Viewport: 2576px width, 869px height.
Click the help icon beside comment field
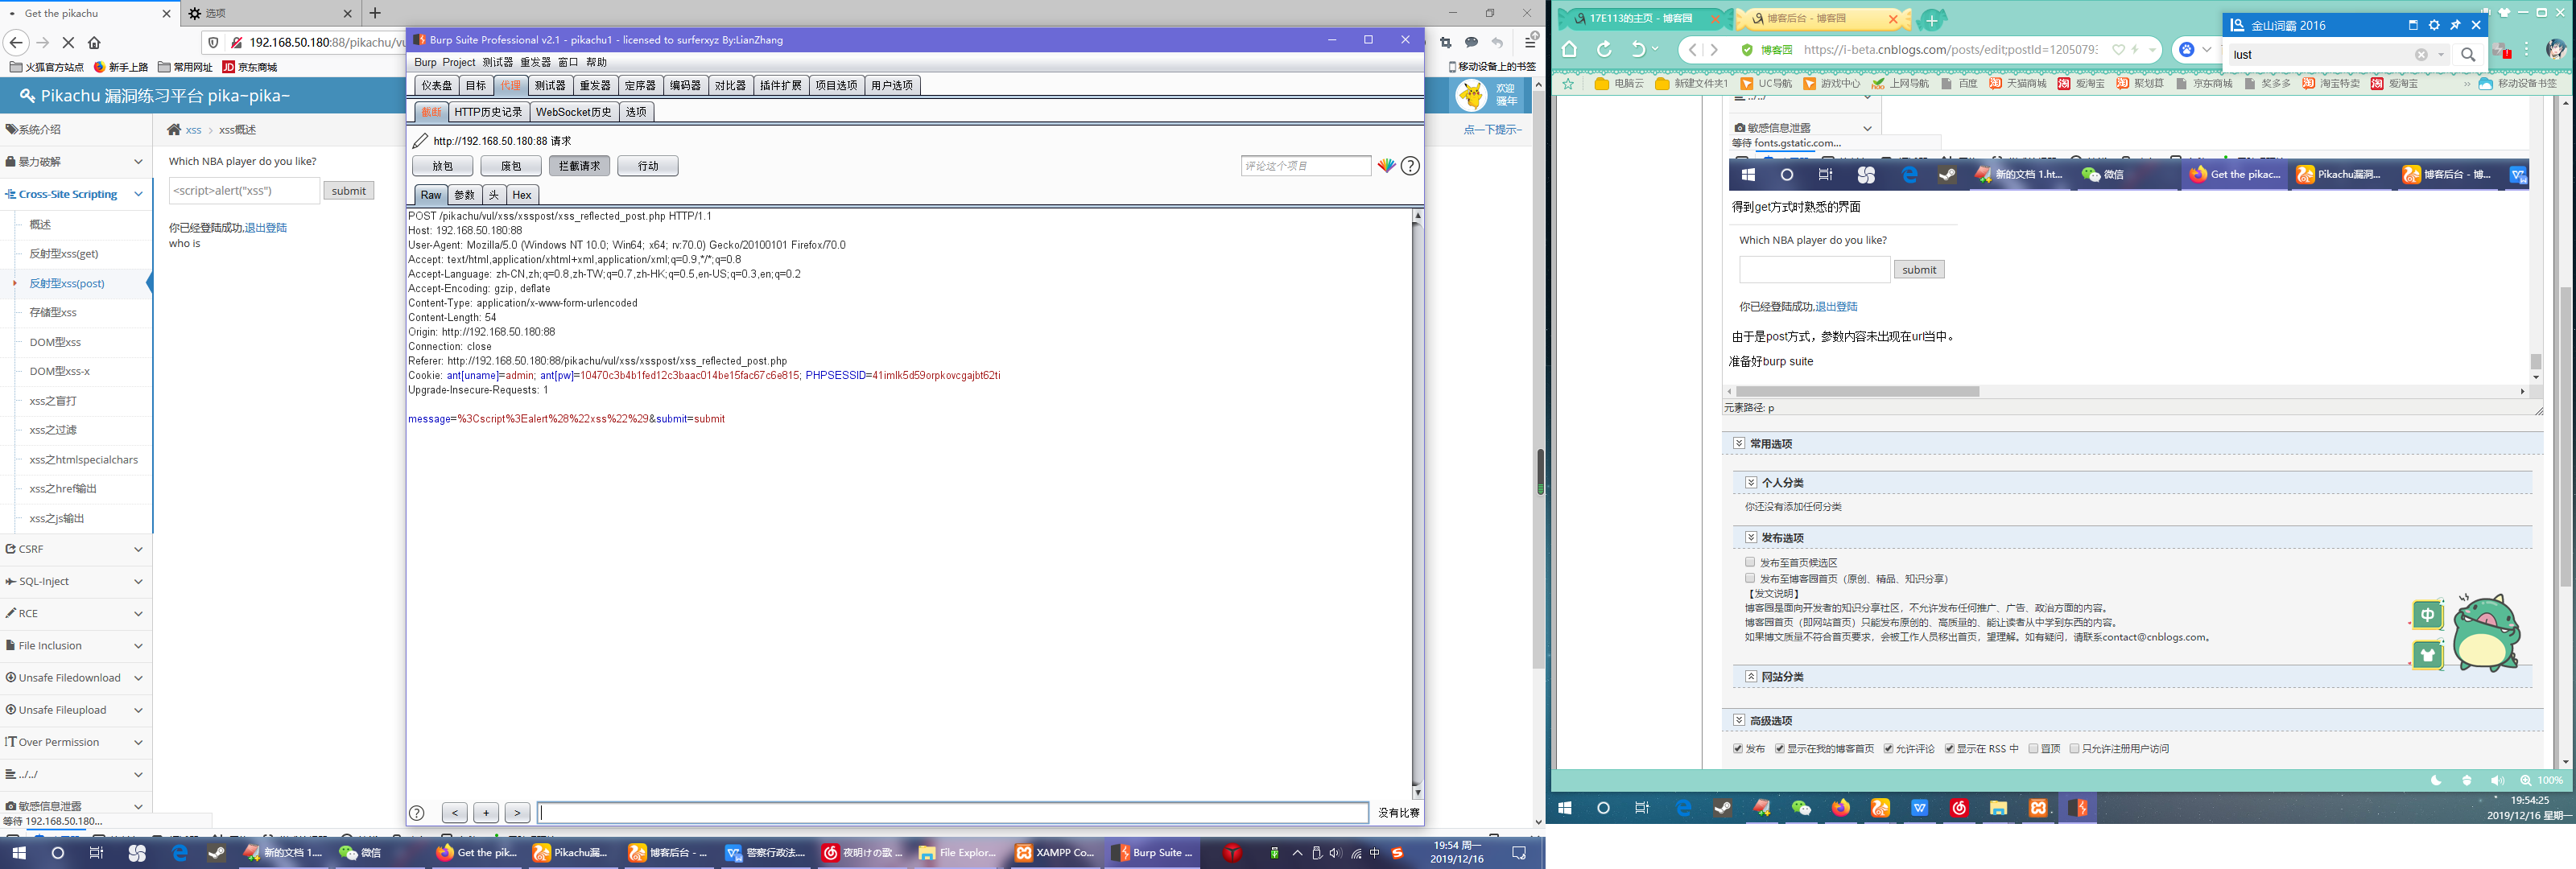coord(1410,166)
